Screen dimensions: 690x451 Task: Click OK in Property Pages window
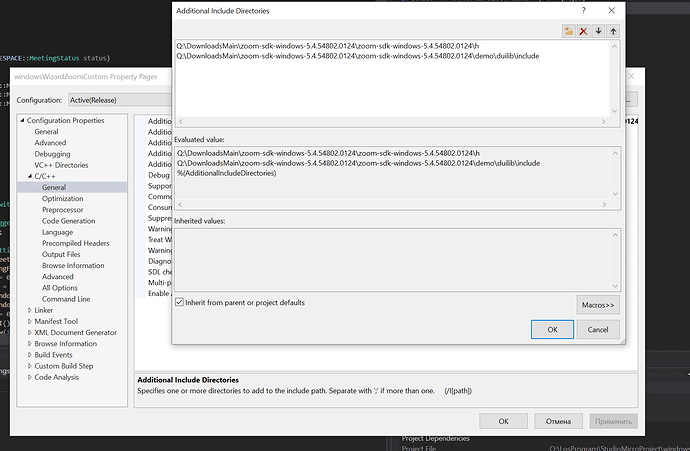[503, 421]
